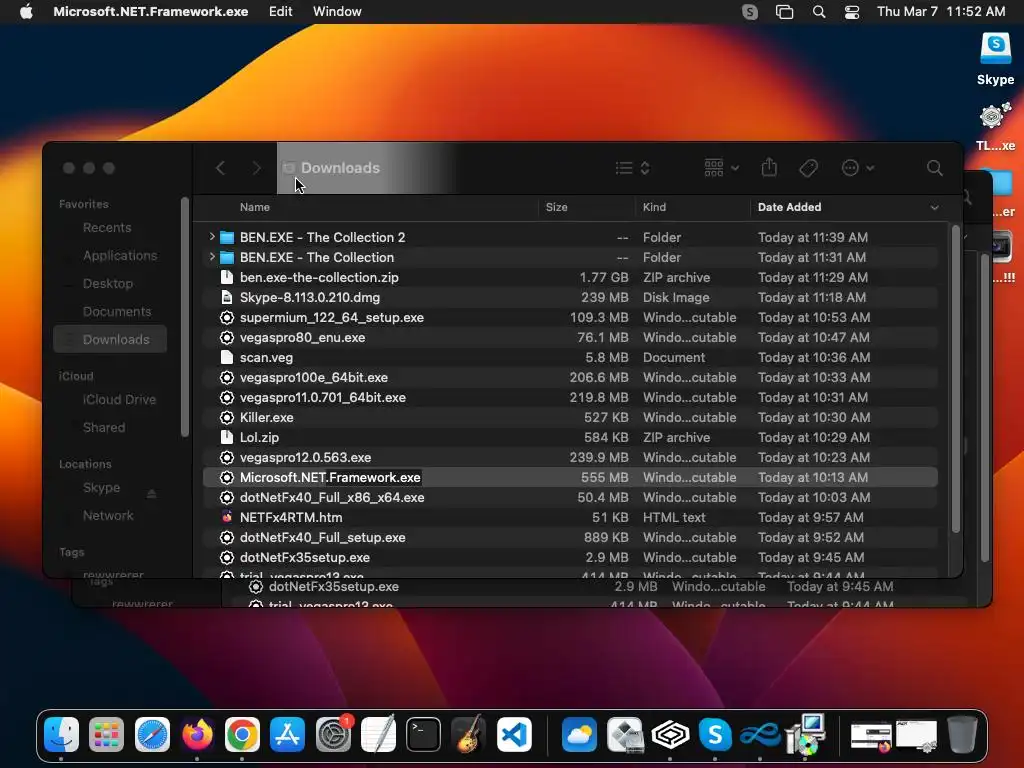
Task: Select vegaspro80_enu.exe file
Action: (570, 337)
